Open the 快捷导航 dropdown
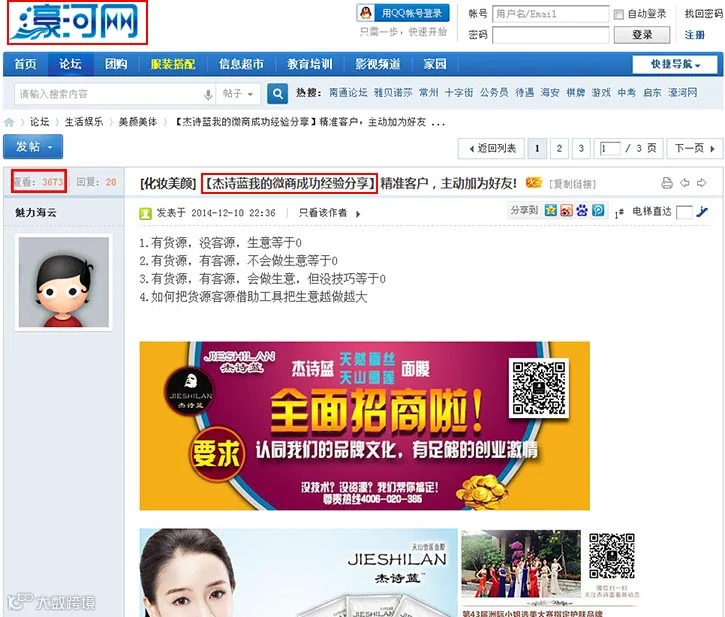The image size is (725, 617). coord(675,64)
